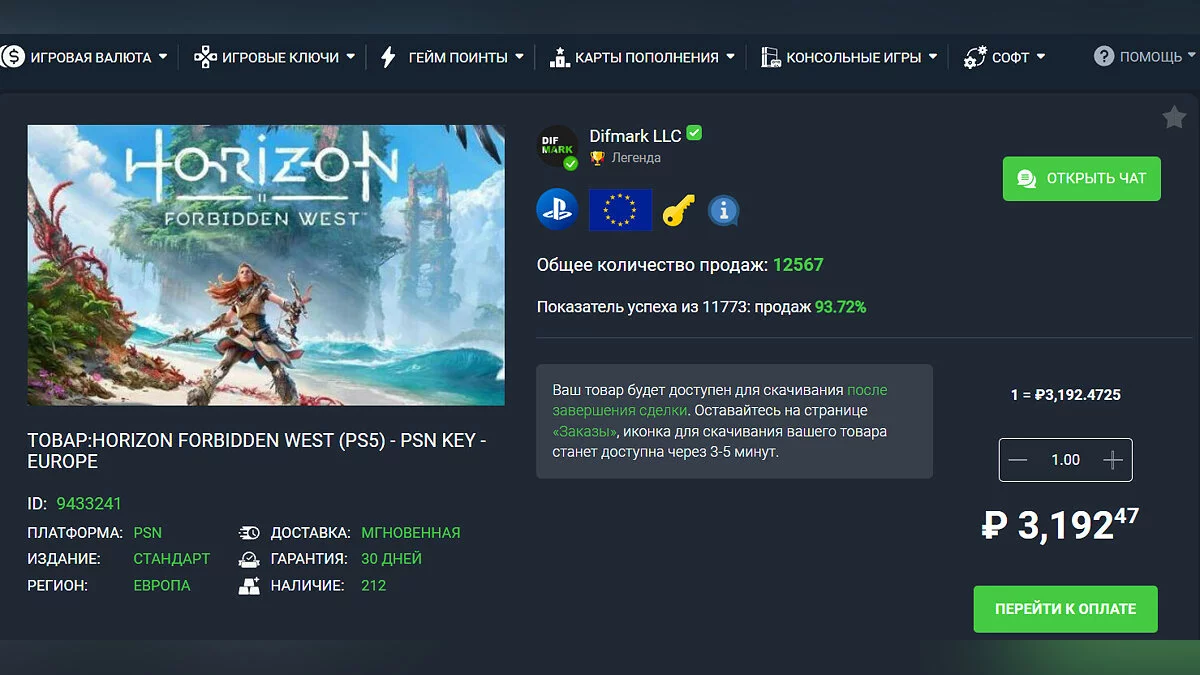Viewport: 1200px width, 675px height.
Task: Click the European Union flag icon
Action: (x=620, y=210)
